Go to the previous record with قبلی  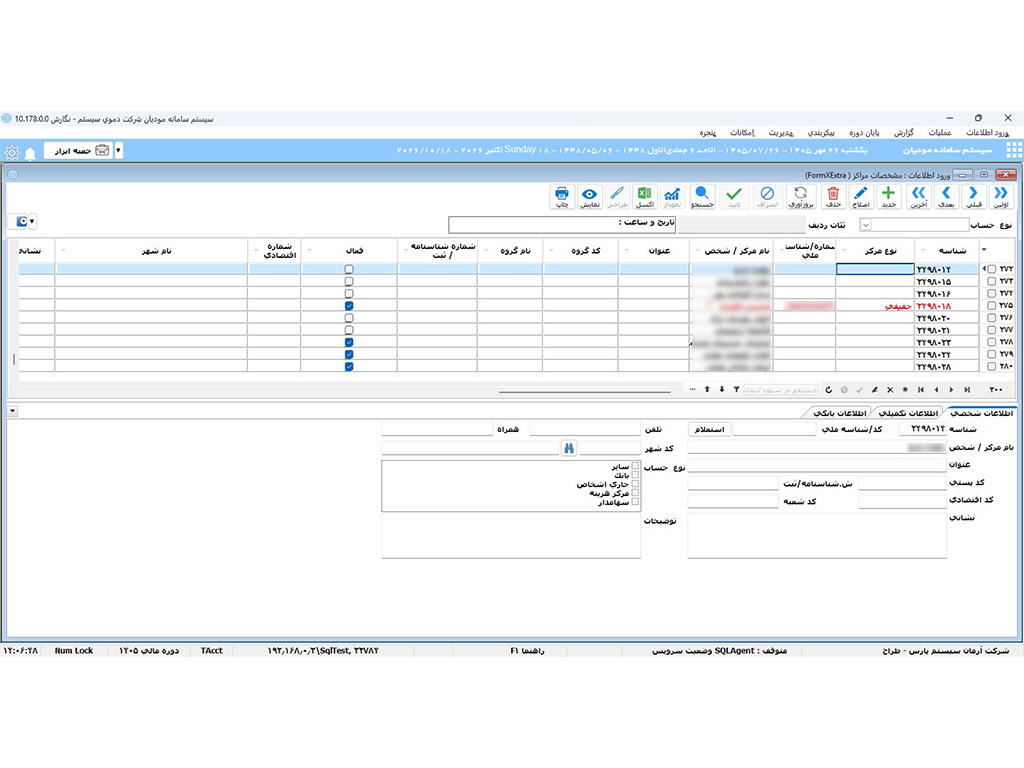point(974,197)
